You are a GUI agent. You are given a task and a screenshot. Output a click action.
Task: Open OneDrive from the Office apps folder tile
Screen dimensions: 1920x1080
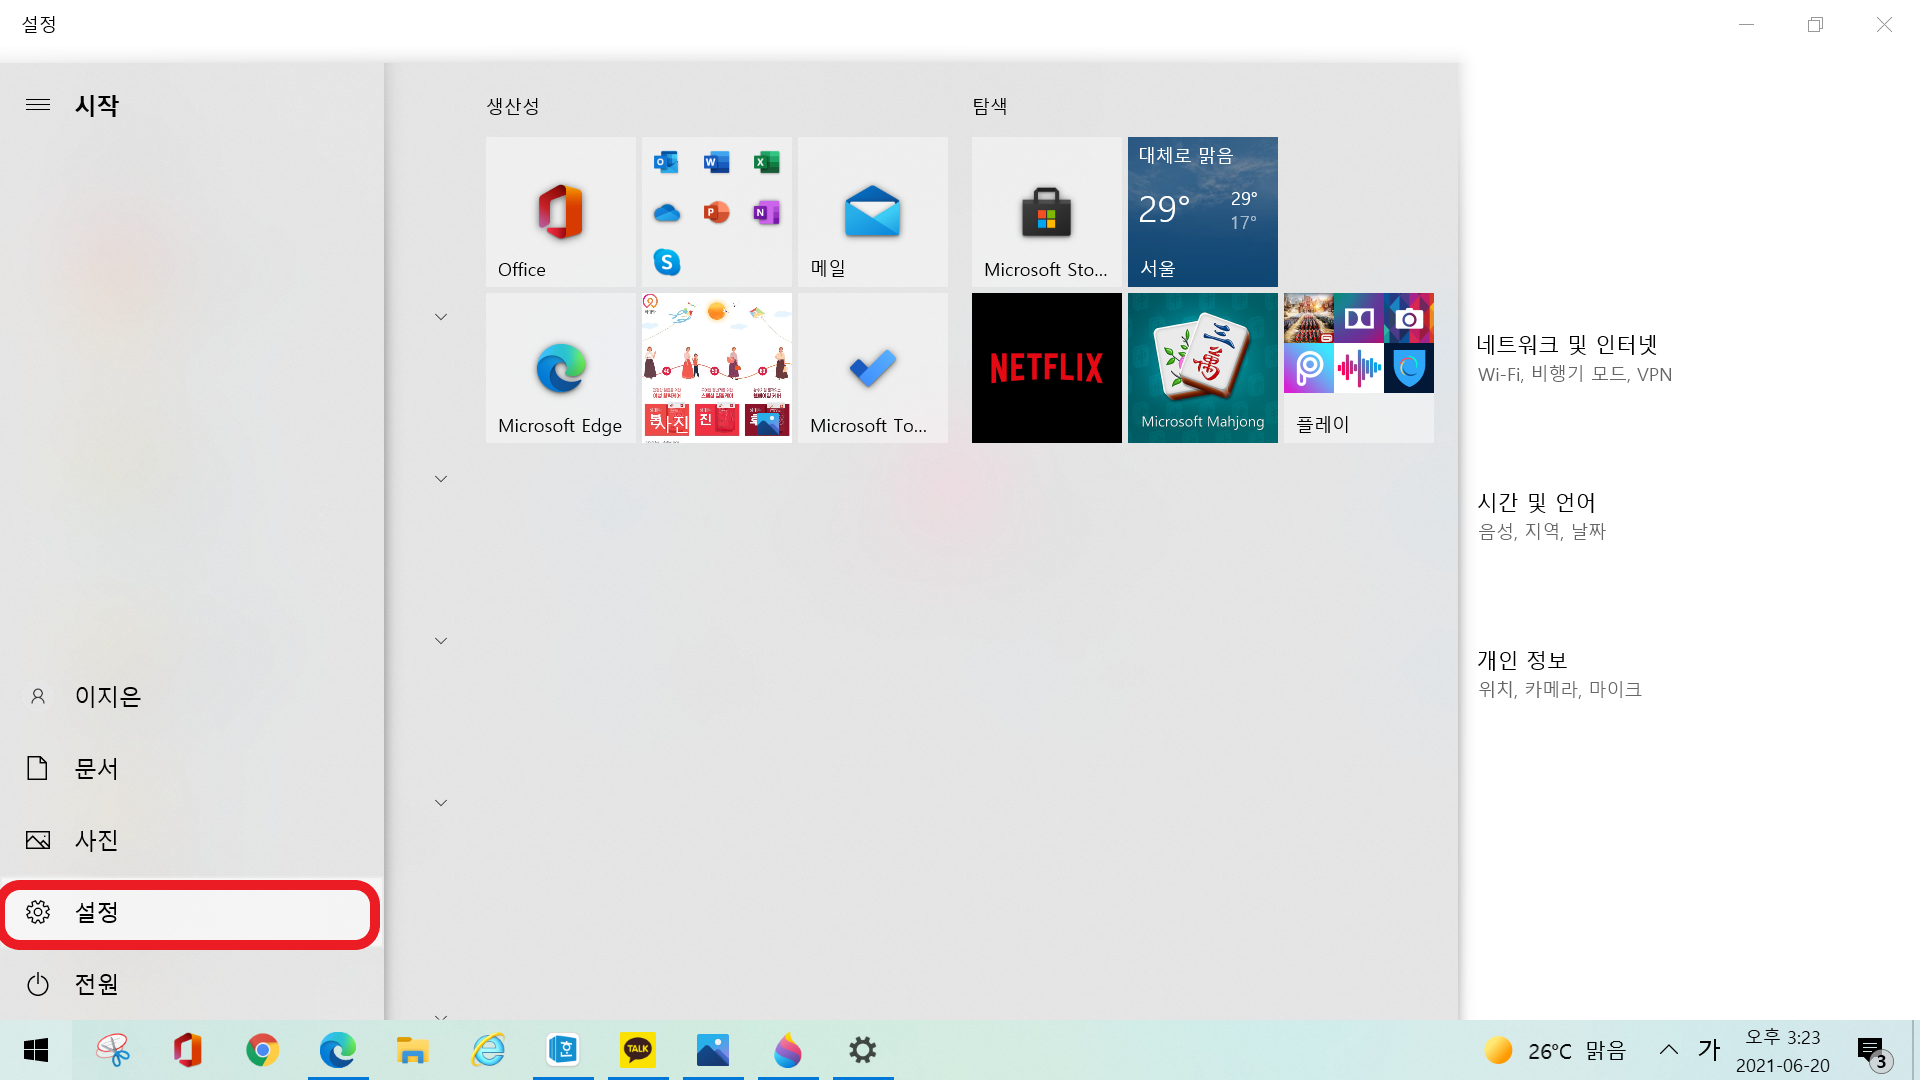(667, 212)
